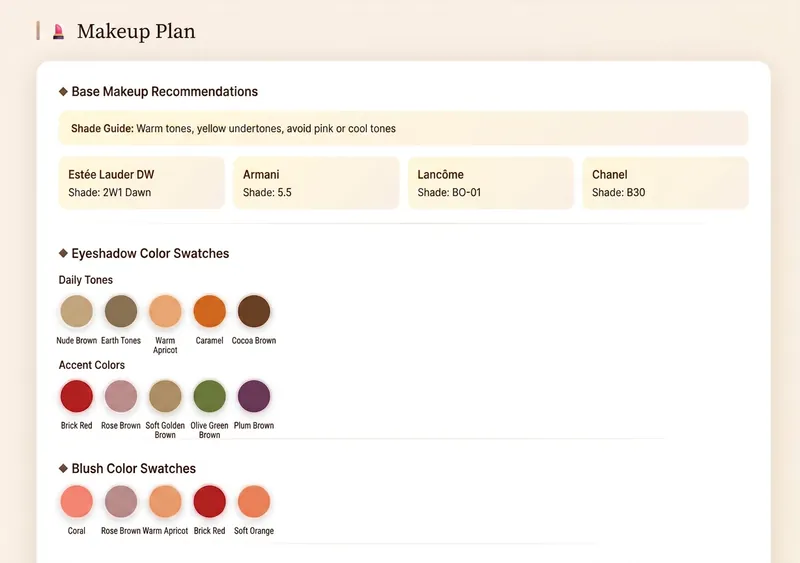800x563 pixels.
Task: Choose the Warm Apricot eyeshadow swatch in Daily Tones
Action: coord(165,311)
